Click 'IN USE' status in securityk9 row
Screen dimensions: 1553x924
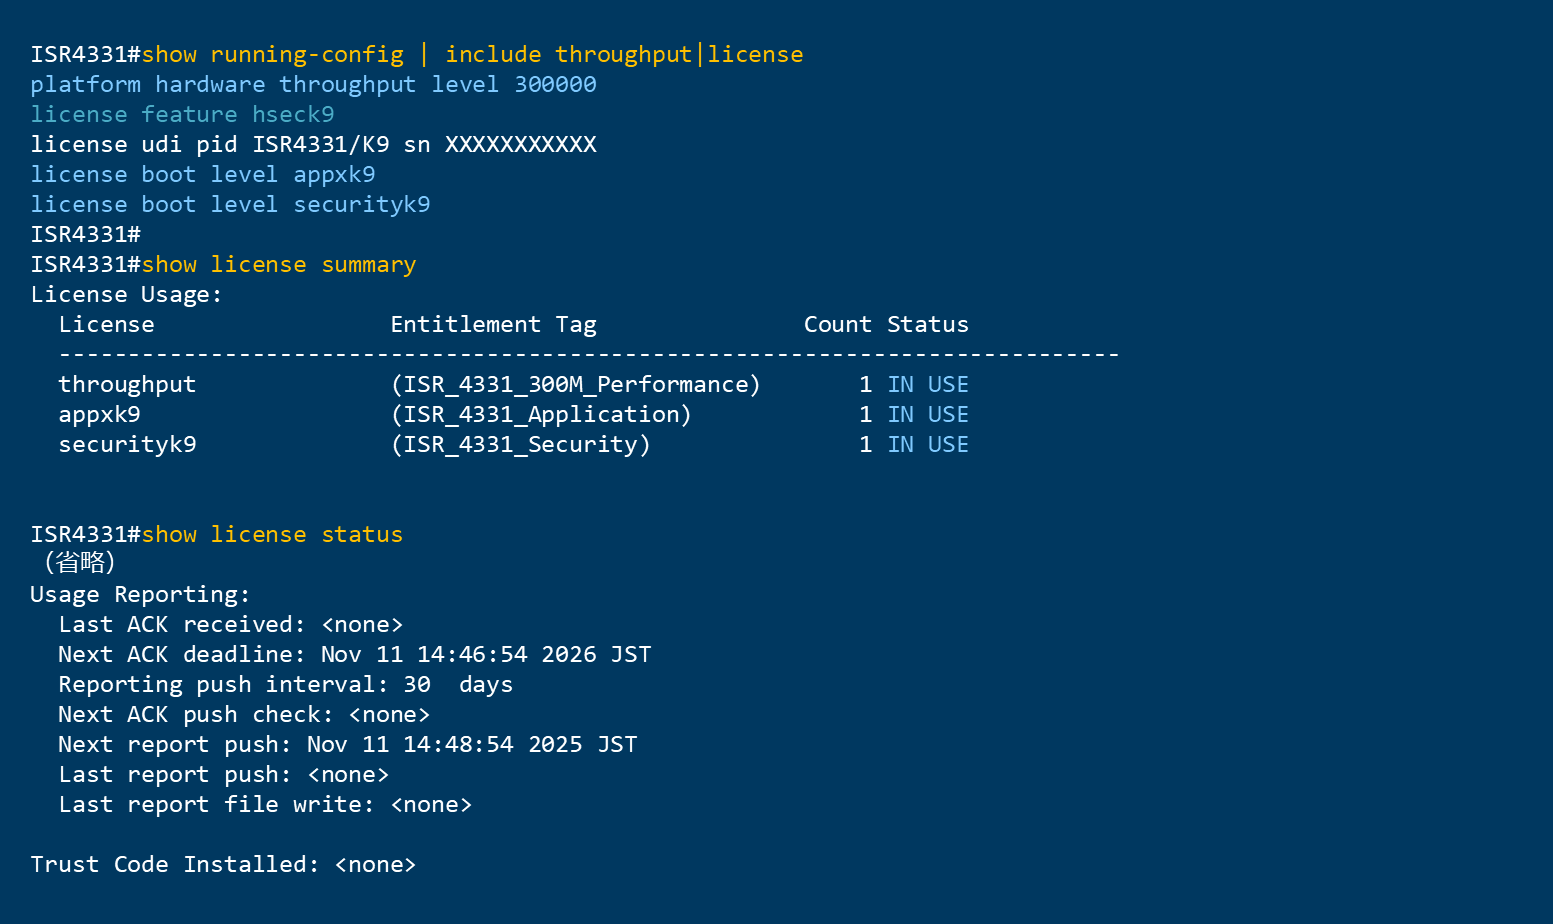click(x=927, y=445)
